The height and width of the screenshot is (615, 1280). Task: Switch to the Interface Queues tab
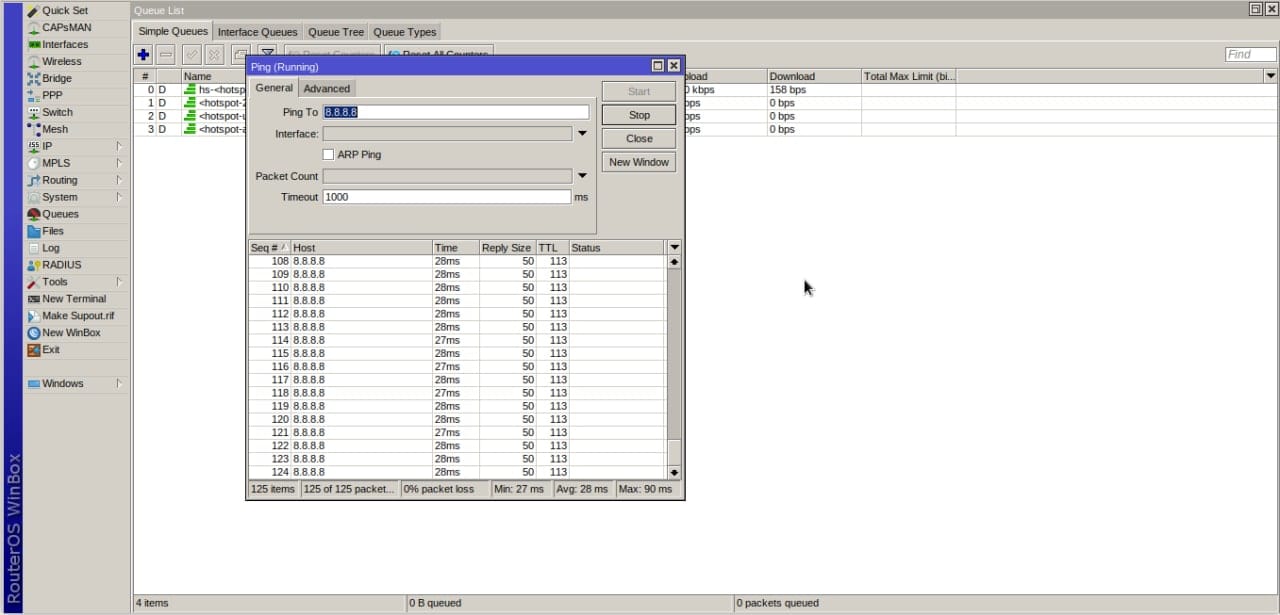pos(257,32)
